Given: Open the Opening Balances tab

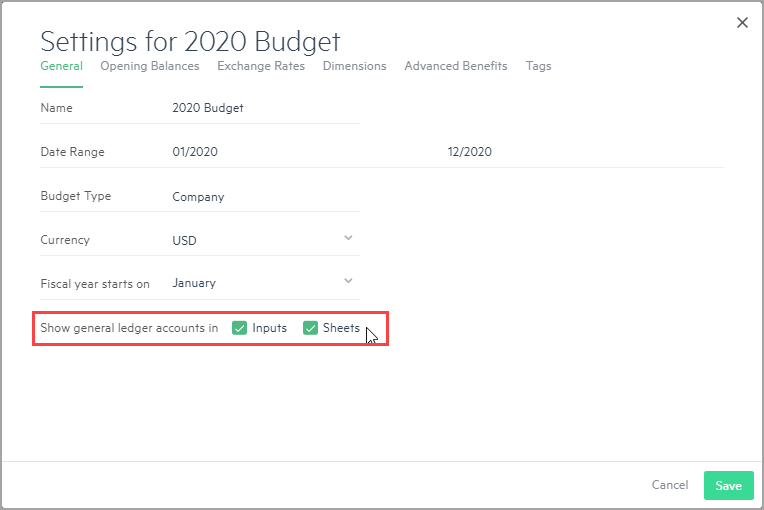Looking at the screenshot, I should (x=150, y=66).
